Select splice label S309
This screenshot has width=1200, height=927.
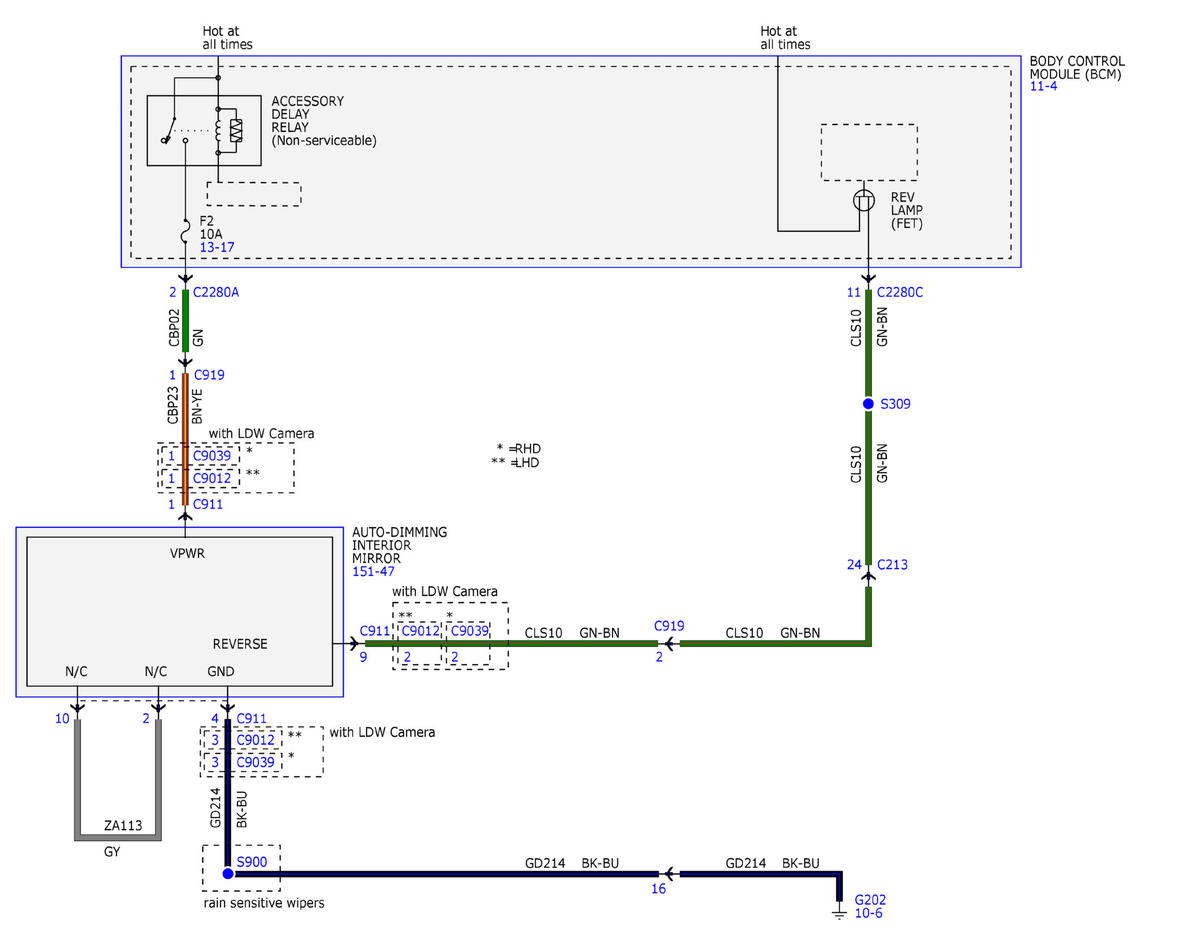coord(894,404)
